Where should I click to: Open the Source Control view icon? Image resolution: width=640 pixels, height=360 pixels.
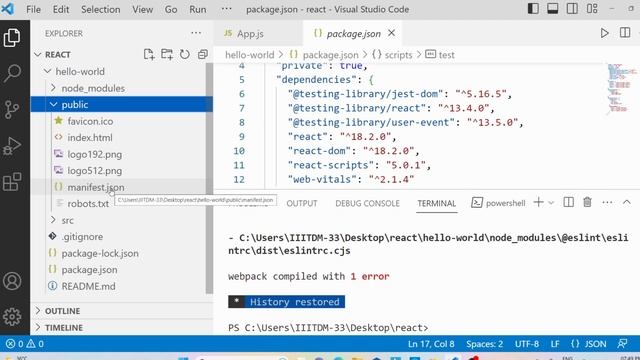12,109
